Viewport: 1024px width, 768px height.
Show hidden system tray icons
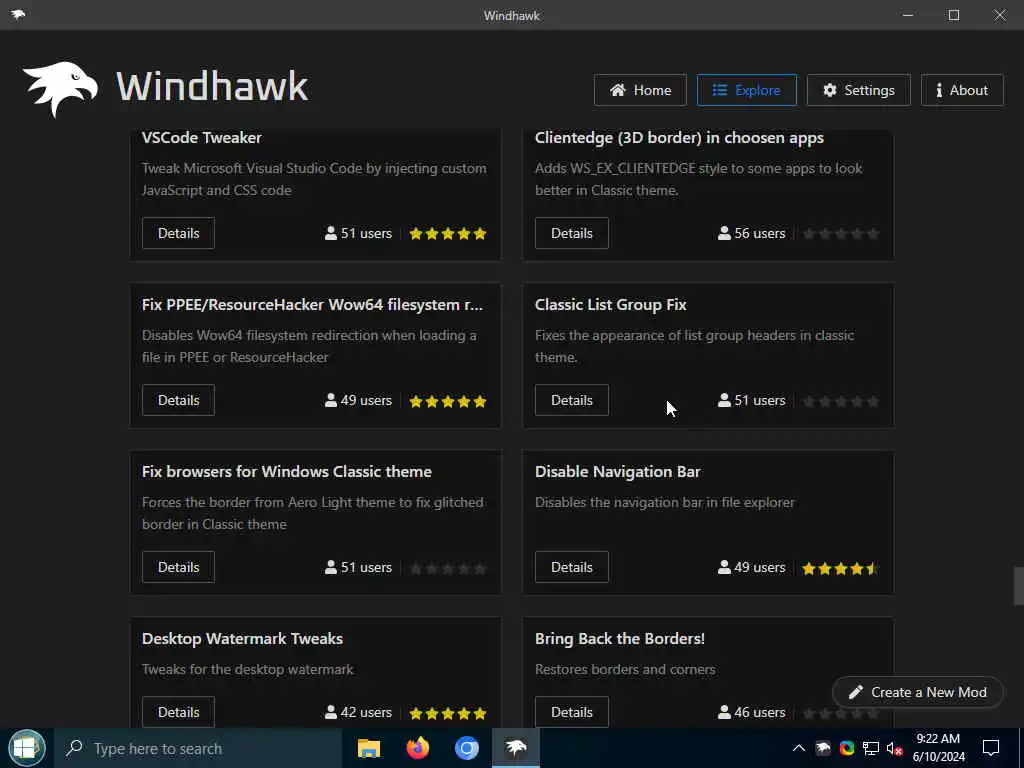[x=799, y=748]
